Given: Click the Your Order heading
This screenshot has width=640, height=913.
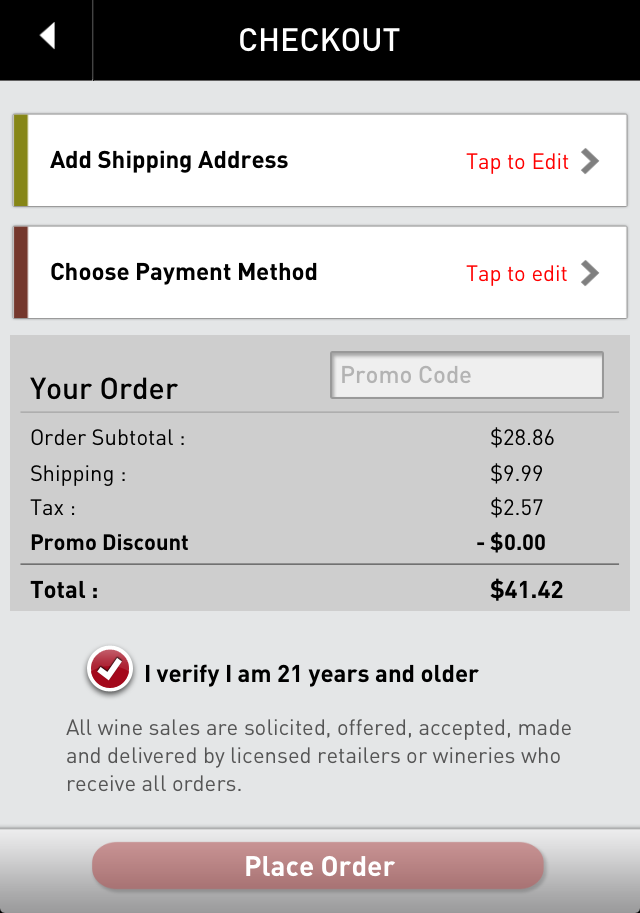Looking at the screenshot, I should coord(104,389).
